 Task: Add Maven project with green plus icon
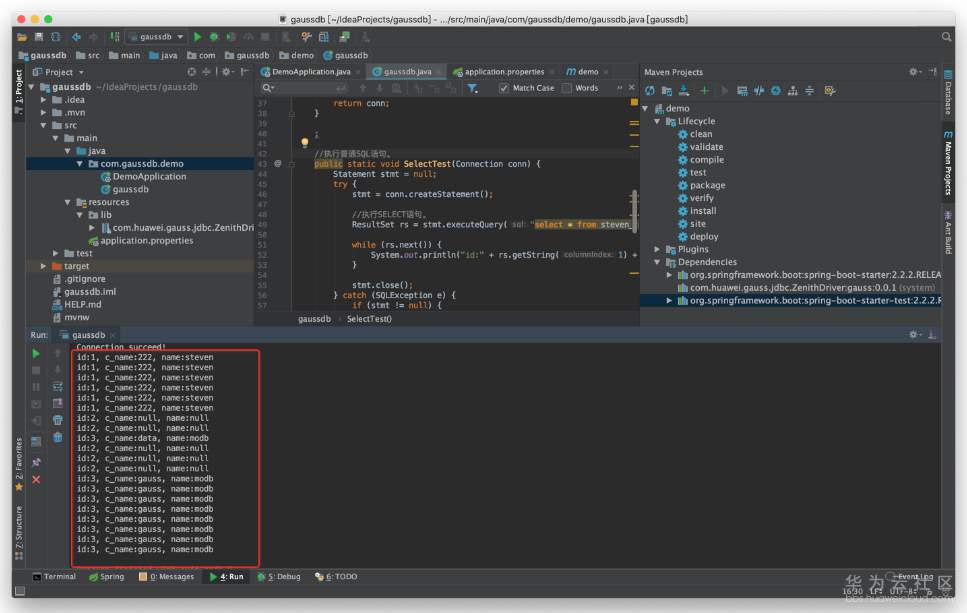pos(704,90)
